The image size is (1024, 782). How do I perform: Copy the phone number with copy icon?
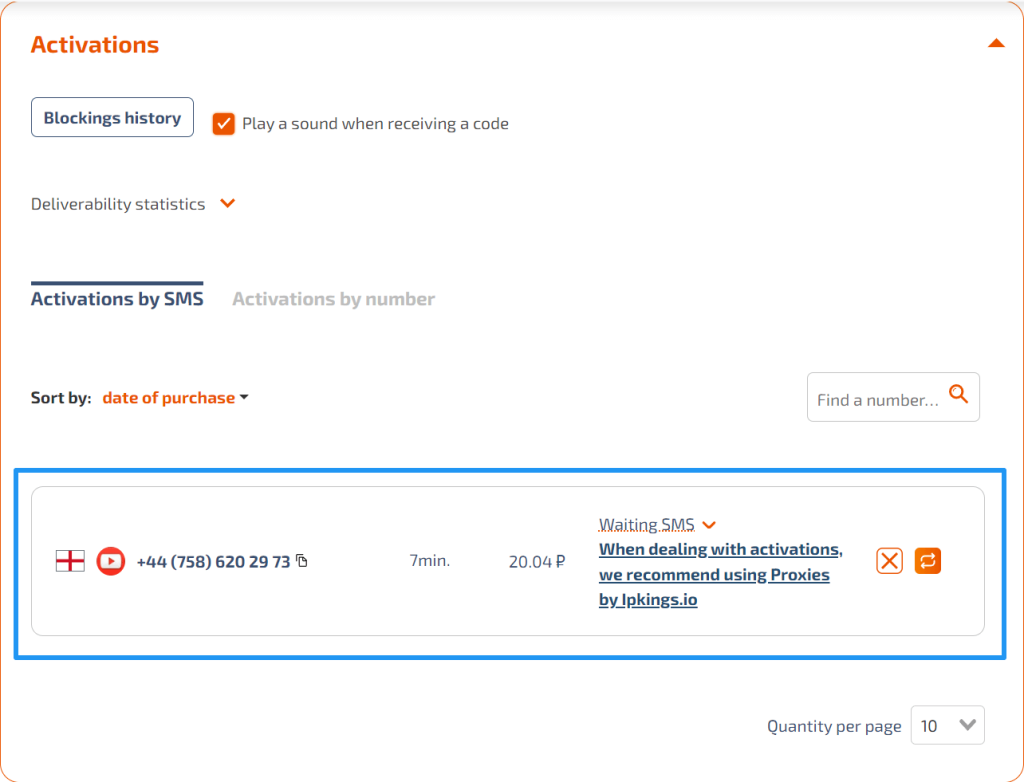302,561
